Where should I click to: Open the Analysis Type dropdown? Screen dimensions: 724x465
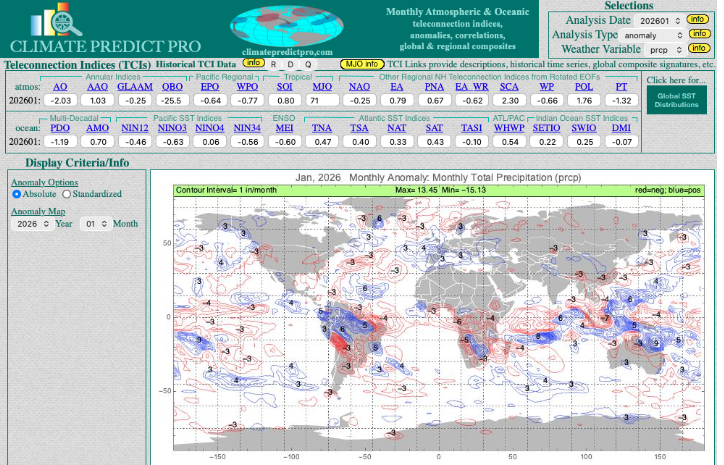[x=658, y=34]
